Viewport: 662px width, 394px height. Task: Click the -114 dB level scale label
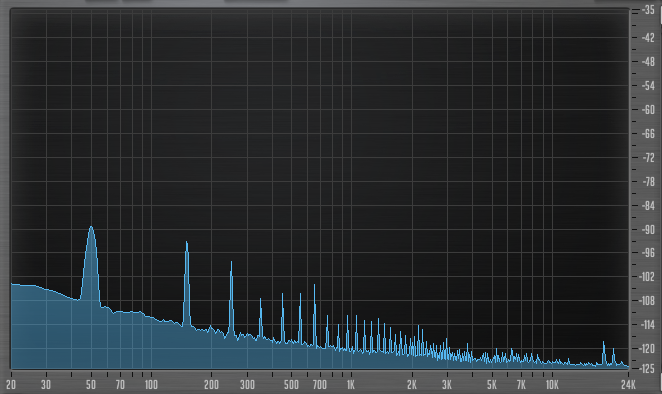648,325
